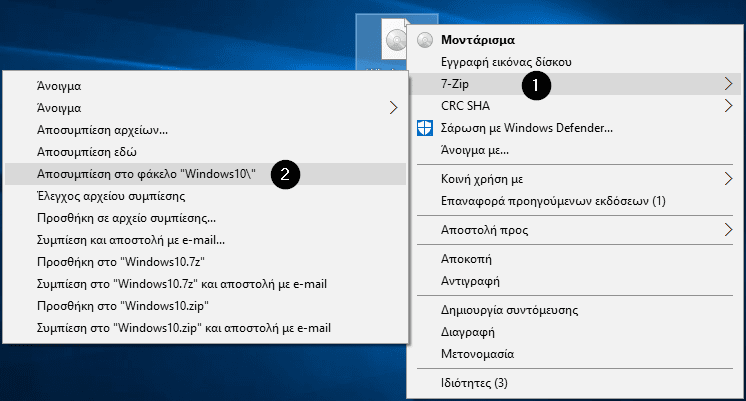This screenshot has width=746, height=401.
Task: Expand the Κοινή χρήση με arrow
Action: (728, 179)
